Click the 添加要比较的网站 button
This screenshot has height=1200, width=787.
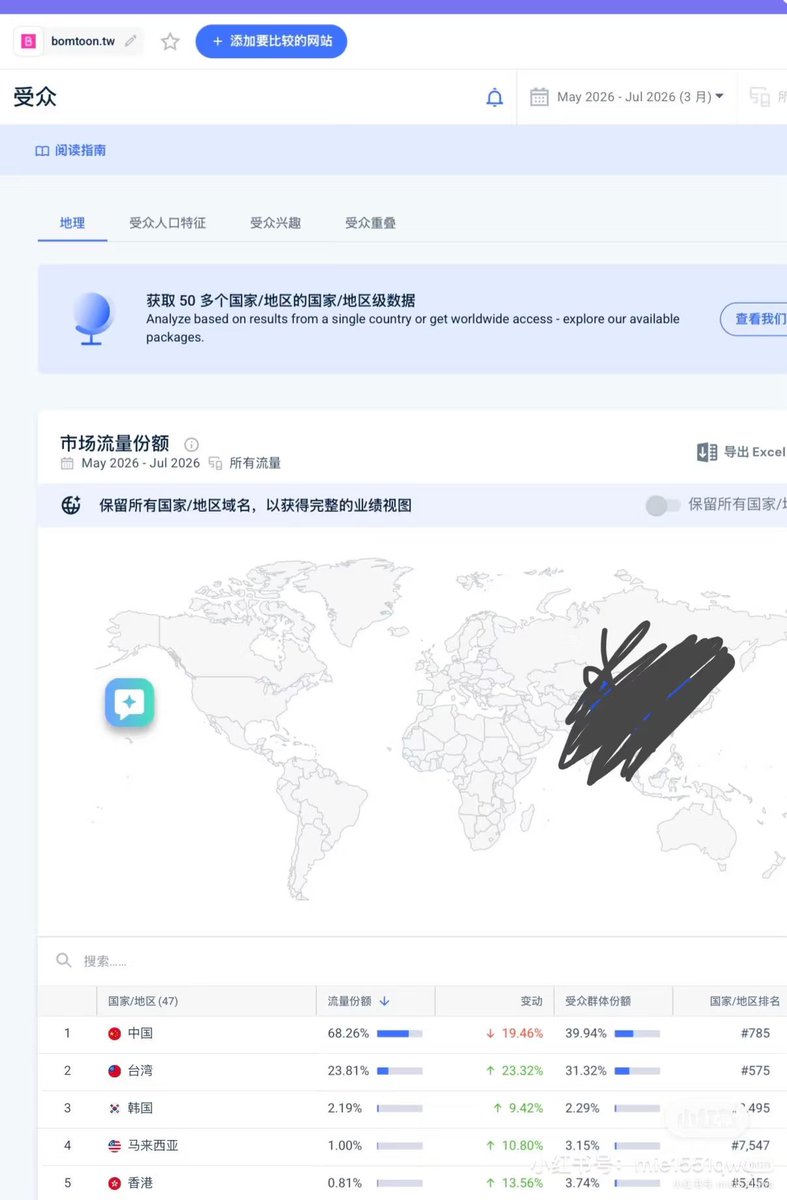(x=271, y=41)
